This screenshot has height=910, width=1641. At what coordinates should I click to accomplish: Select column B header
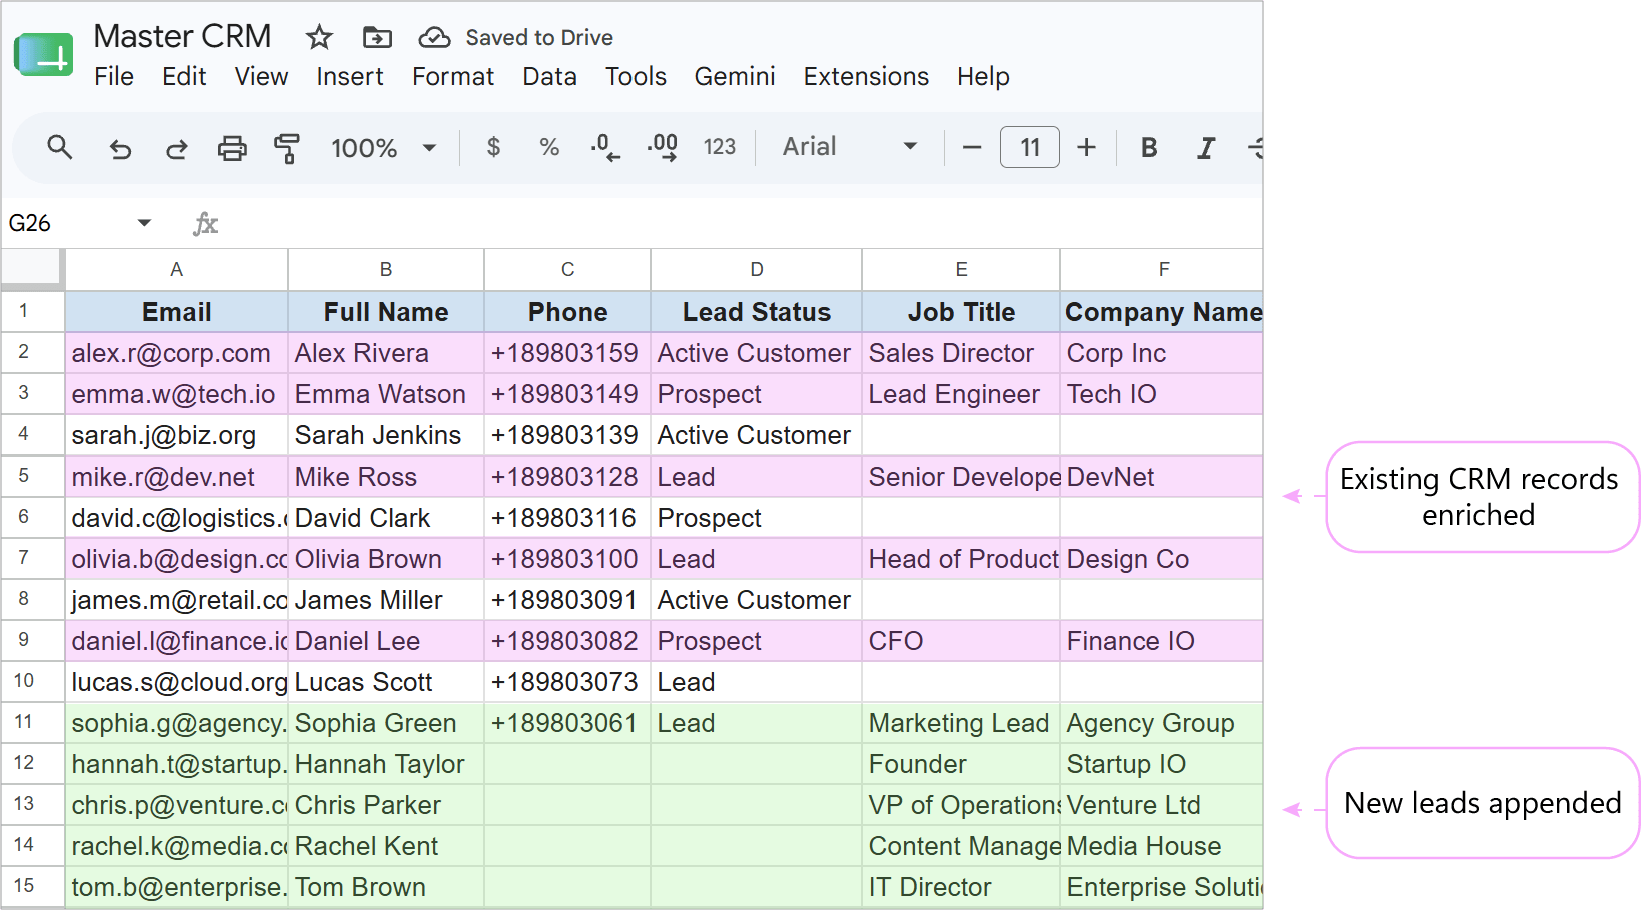click(x=386, y=269)
